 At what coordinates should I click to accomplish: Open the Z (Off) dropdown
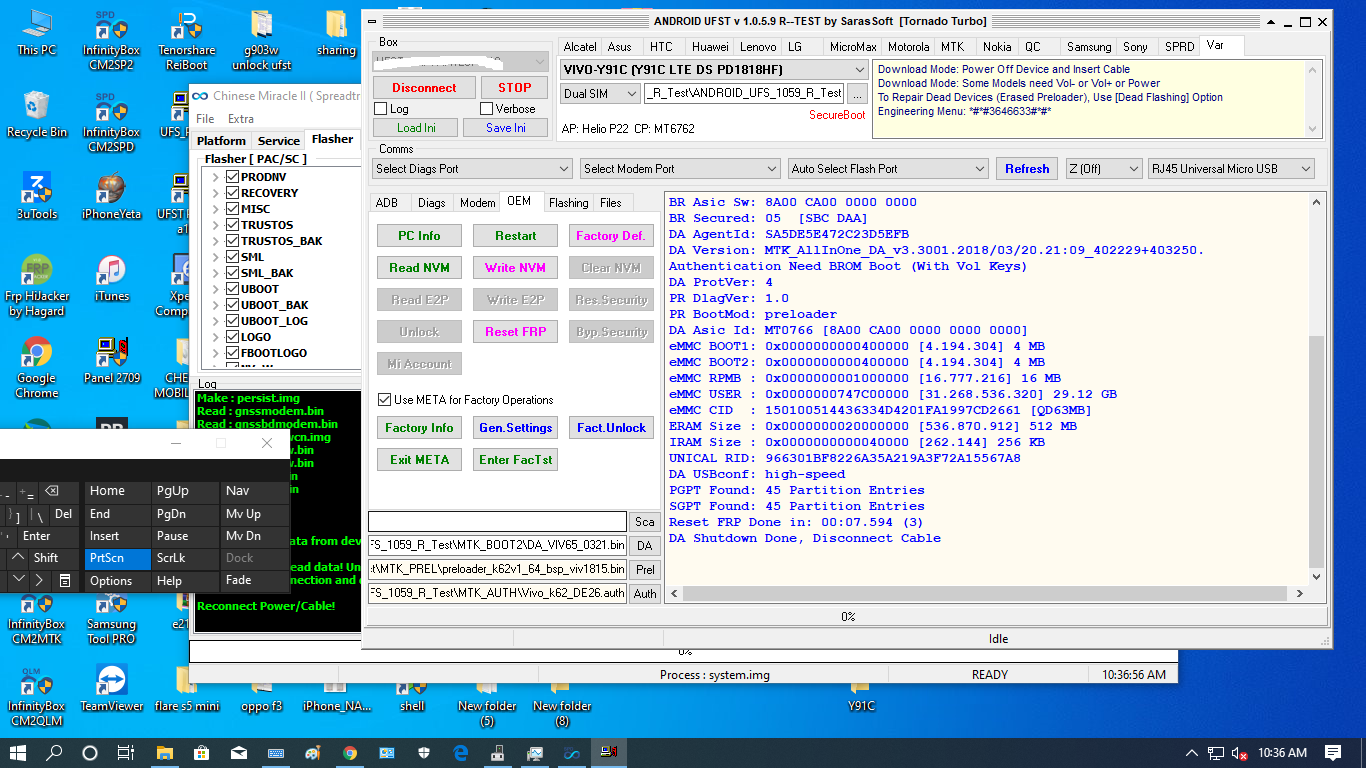[x=1103, y=169]
